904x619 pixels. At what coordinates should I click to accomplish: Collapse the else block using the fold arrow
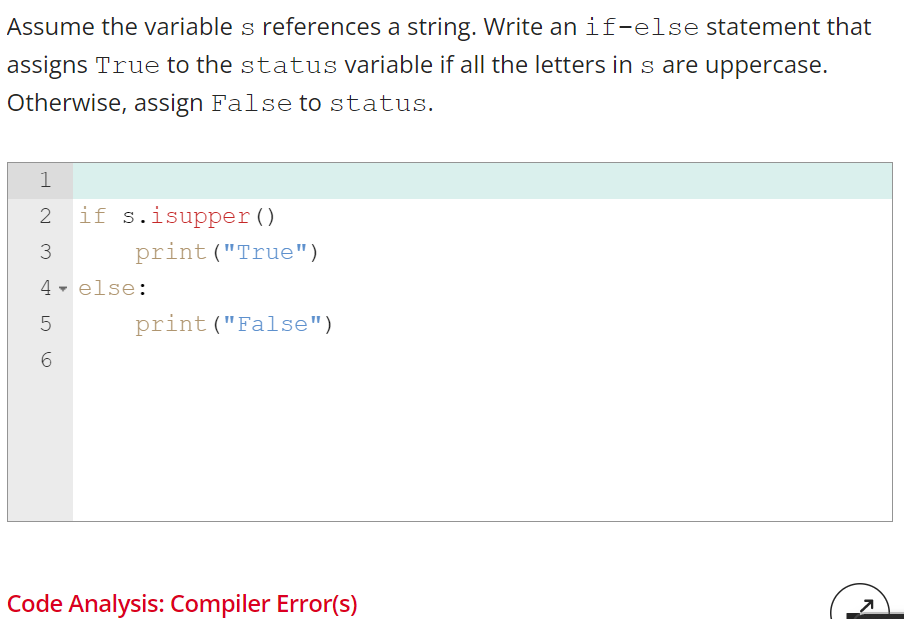pyautogui.click(x=63, y=288)
